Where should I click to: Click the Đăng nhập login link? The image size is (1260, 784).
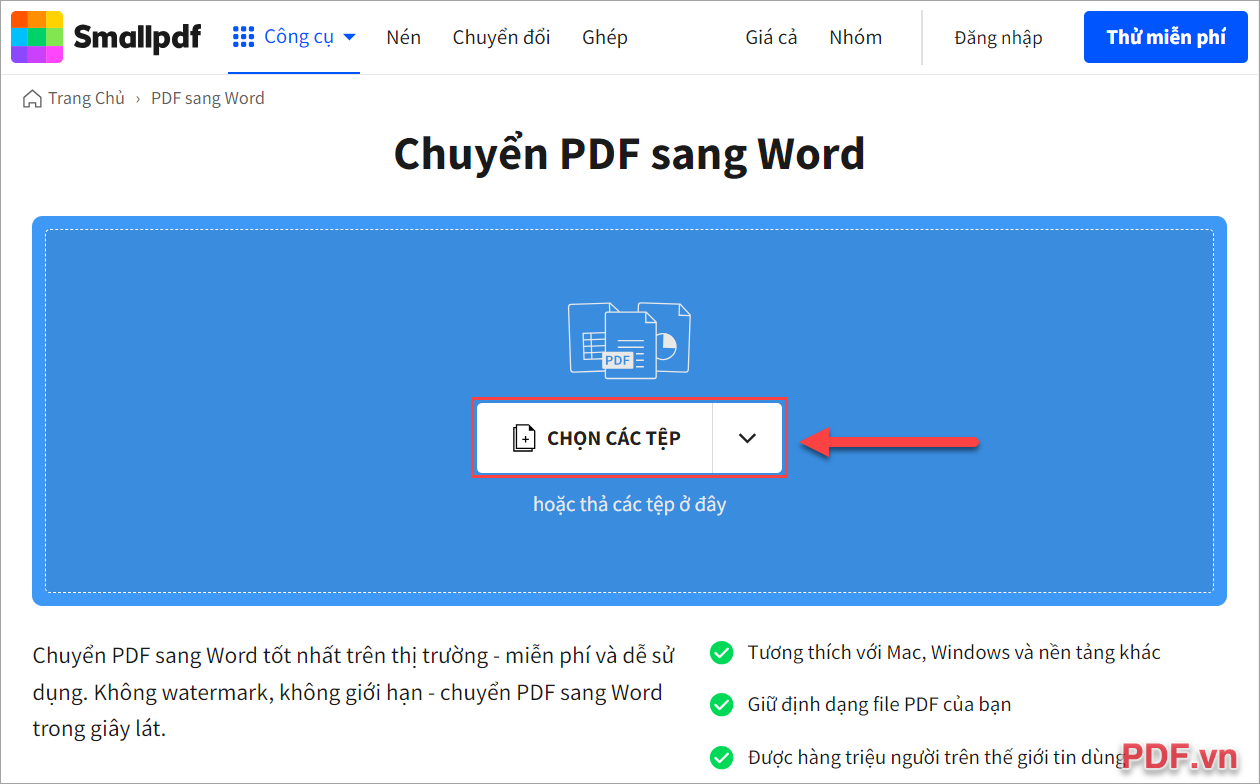click(998, 38)
